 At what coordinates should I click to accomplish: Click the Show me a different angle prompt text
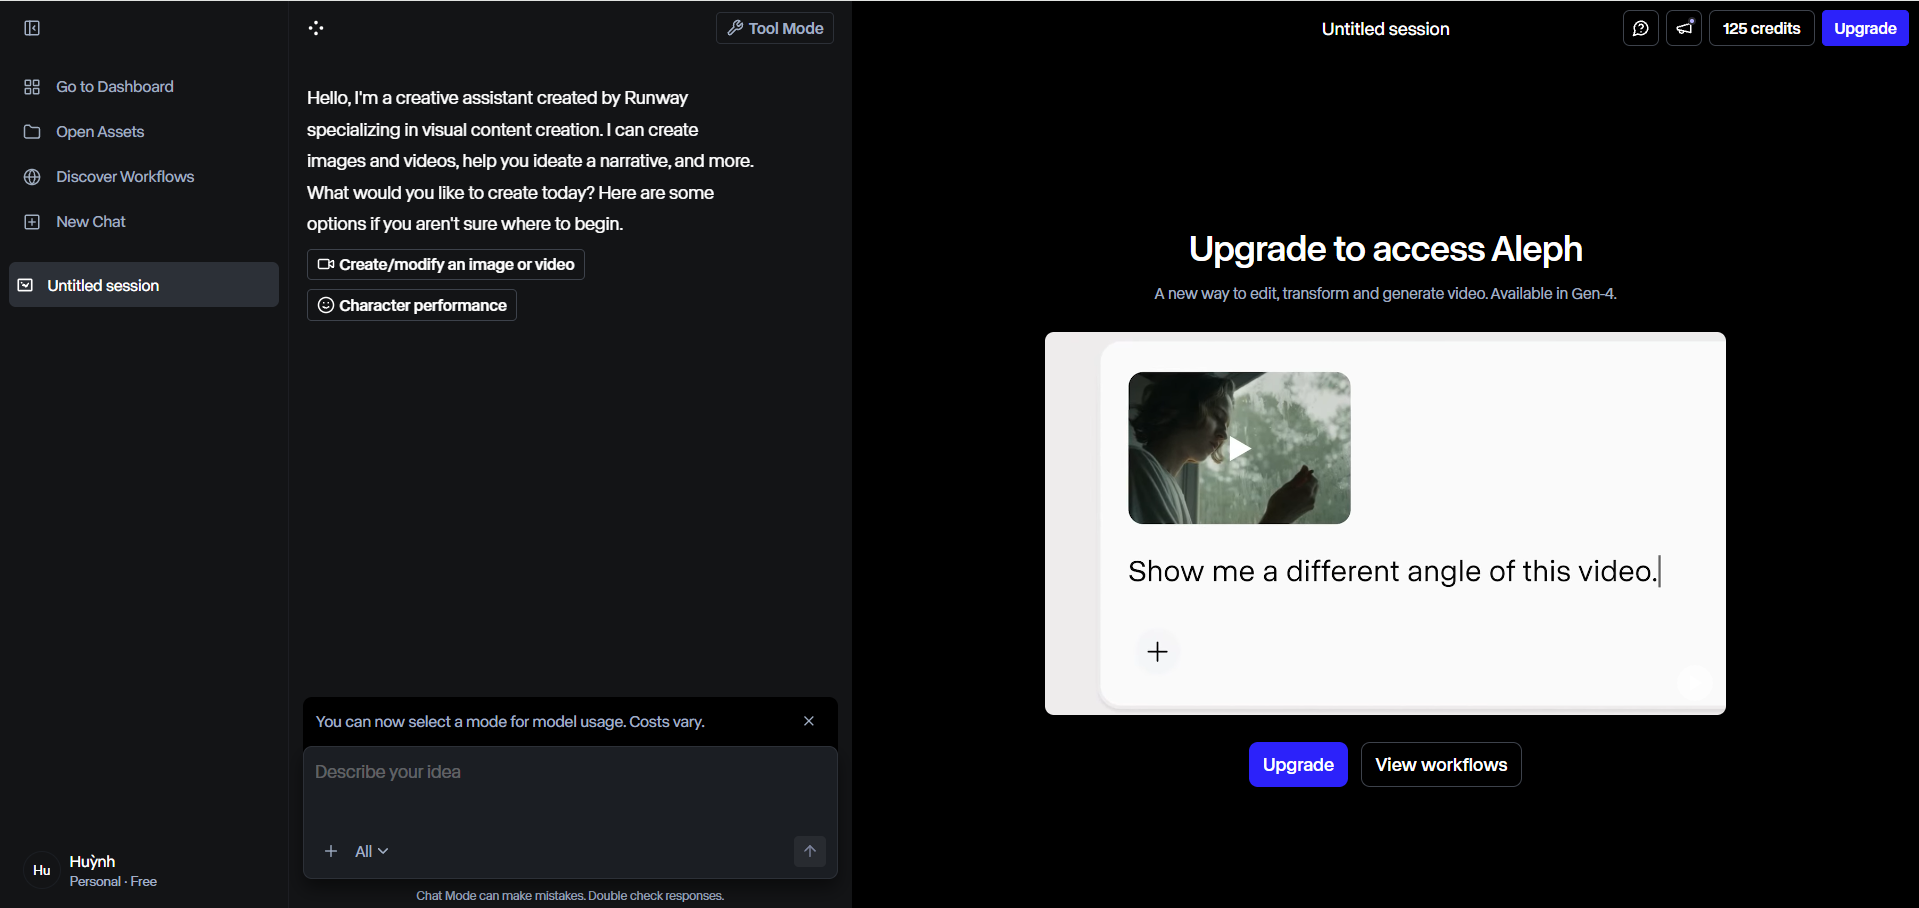tap(1393, 571)
